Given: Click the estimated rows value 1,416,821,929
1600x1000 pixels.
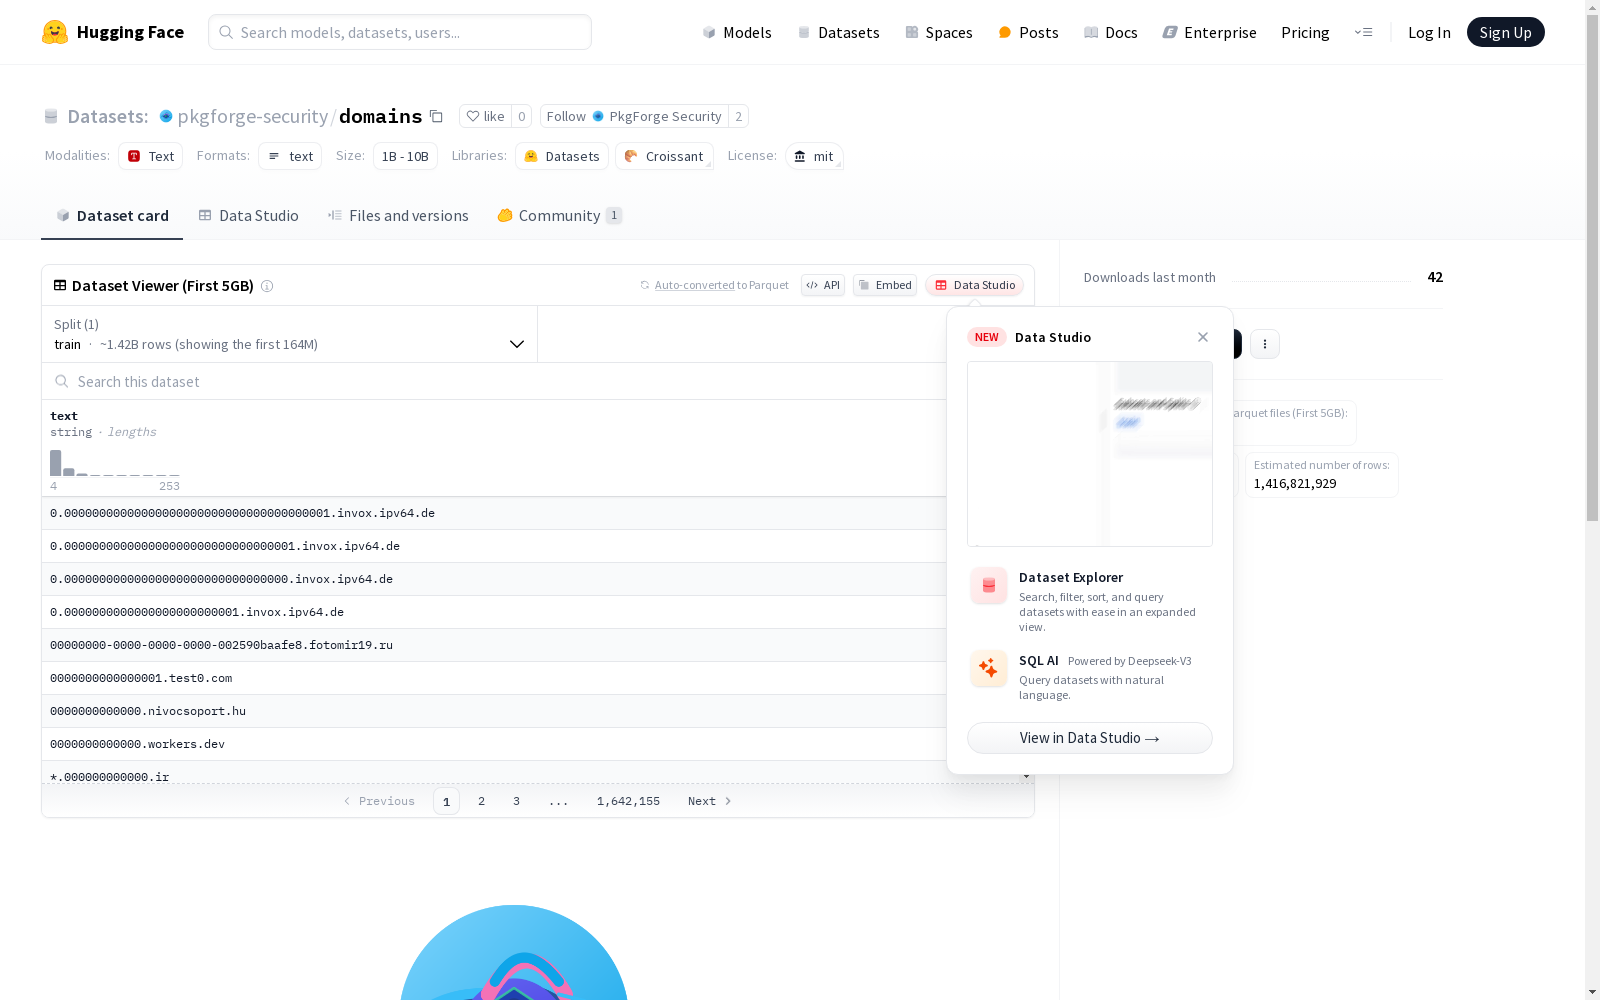Looking at the screenshot, I should 1295,483.
